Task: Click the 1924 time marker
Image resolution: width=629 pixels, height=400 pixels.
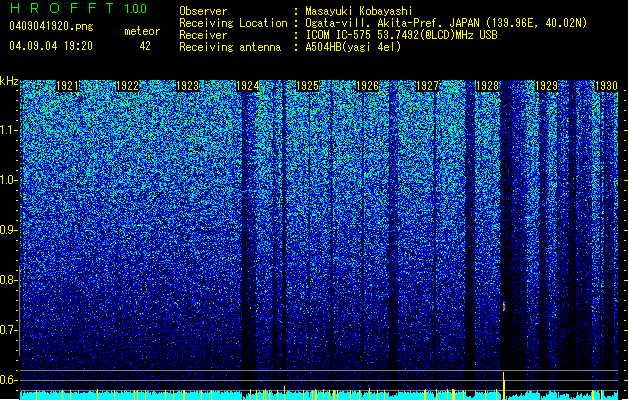Action: [x=248, y=86]
